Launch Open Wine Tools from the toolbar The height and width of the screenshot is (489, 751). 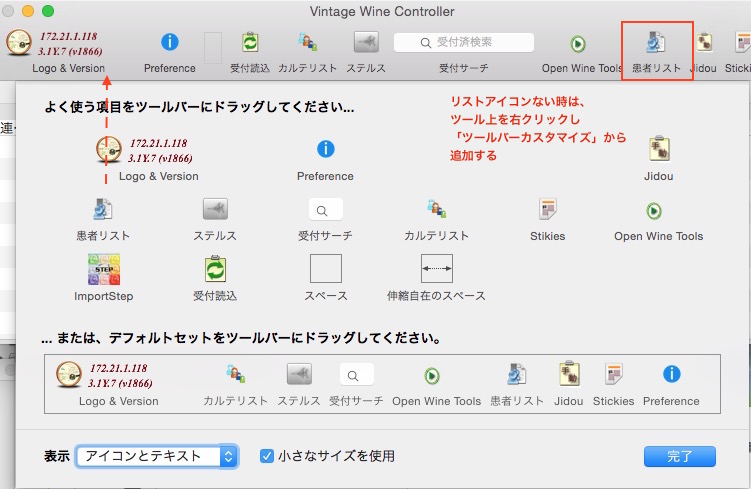click(x=578, y=44)
